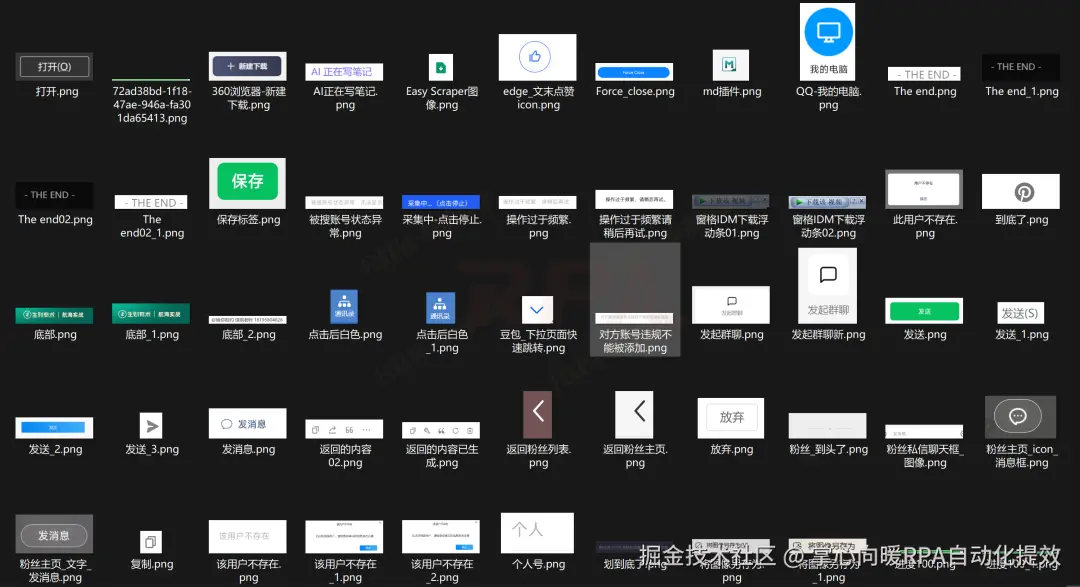Viewport: 1080px width, 587px height.
Task: Select the 360浏览器-新建下载.png thumbnail
Action: pyautogui.click(x=247, y=66)
